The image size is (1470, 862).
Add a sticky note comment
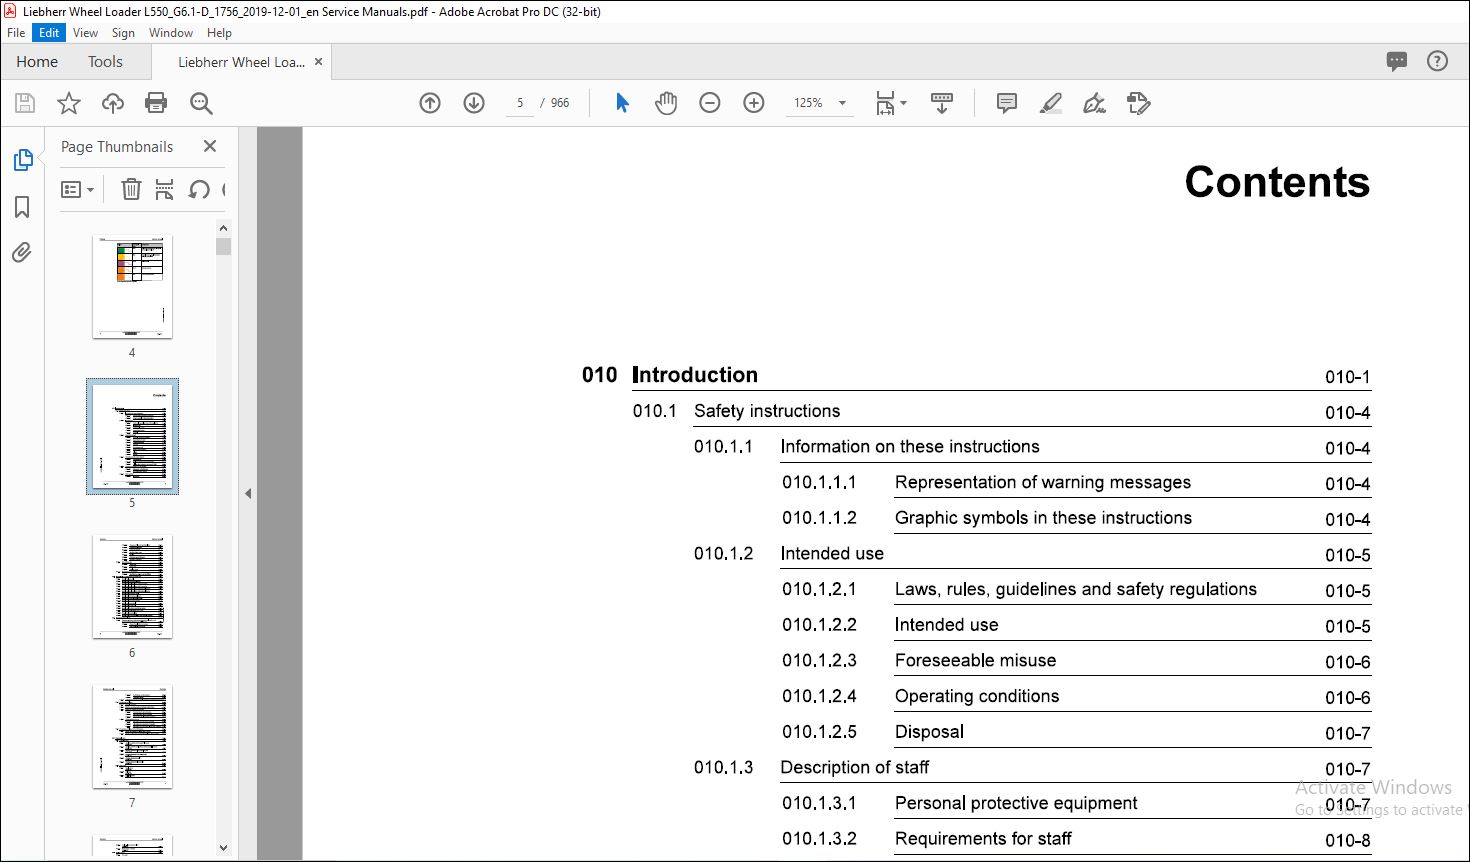point(1007,103)
